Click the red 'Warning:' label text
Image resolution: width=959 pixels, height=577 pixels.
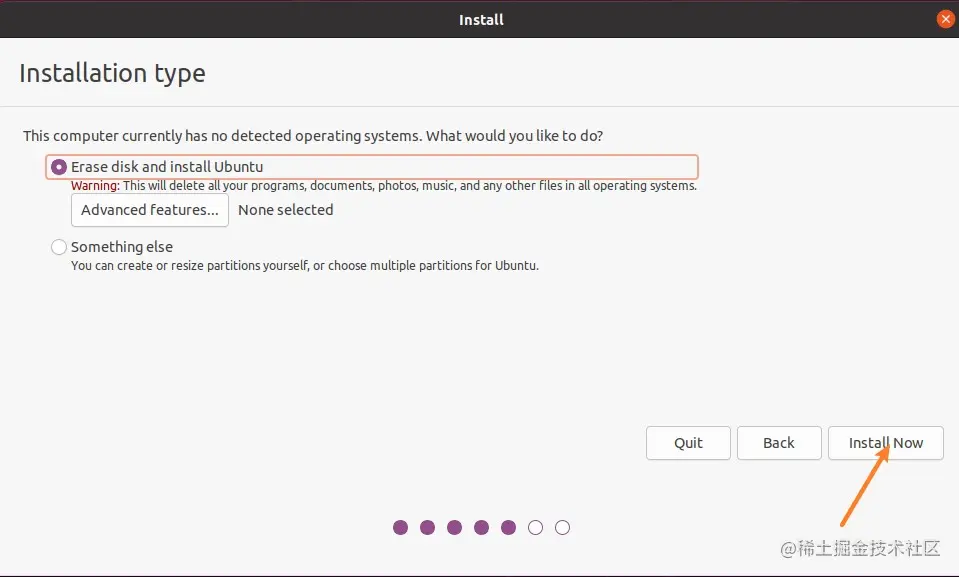click(95, 185)
